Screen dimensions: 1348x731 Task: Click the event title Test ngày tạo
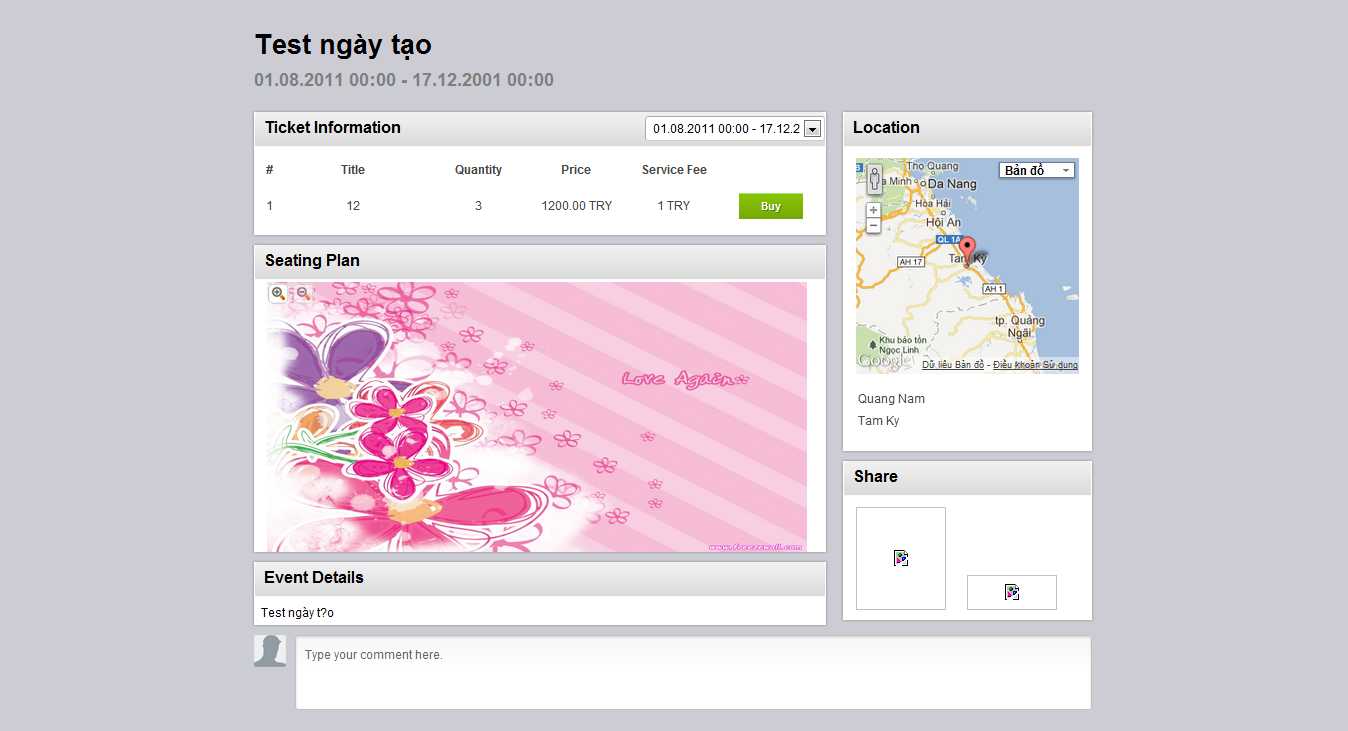click(x=343, y=45)
